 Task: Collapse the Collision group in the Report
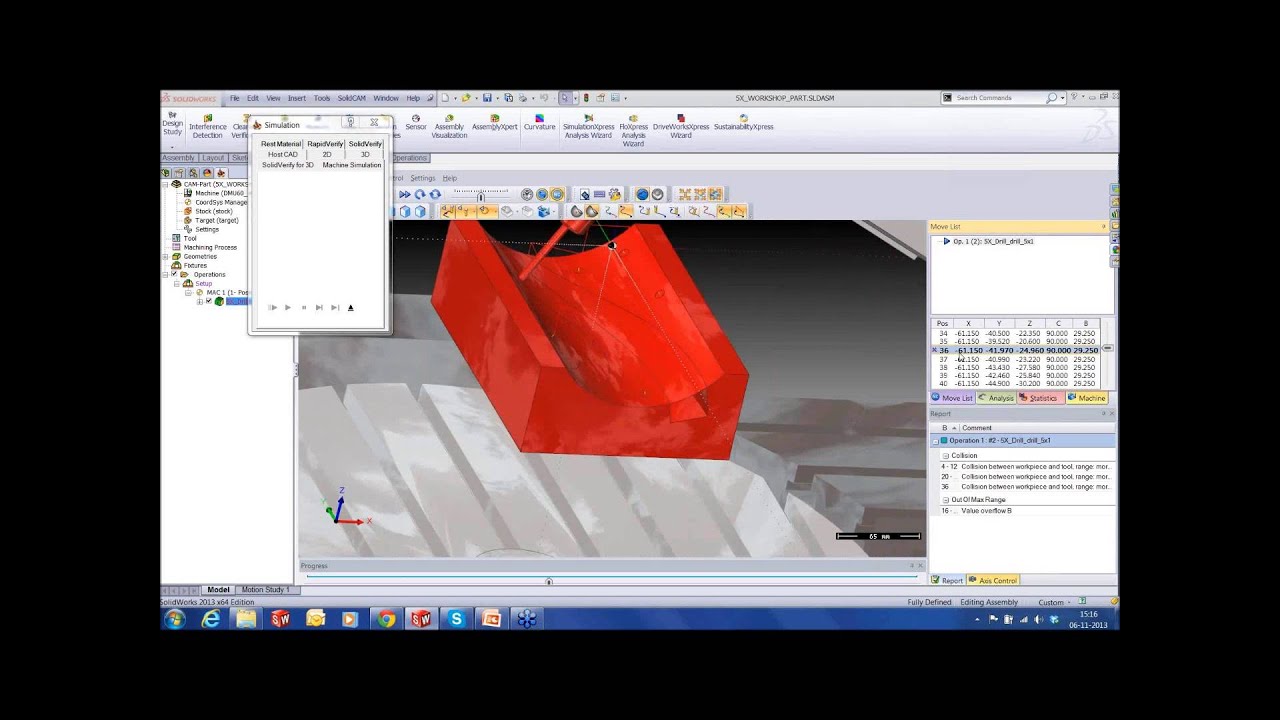point(945,455)
